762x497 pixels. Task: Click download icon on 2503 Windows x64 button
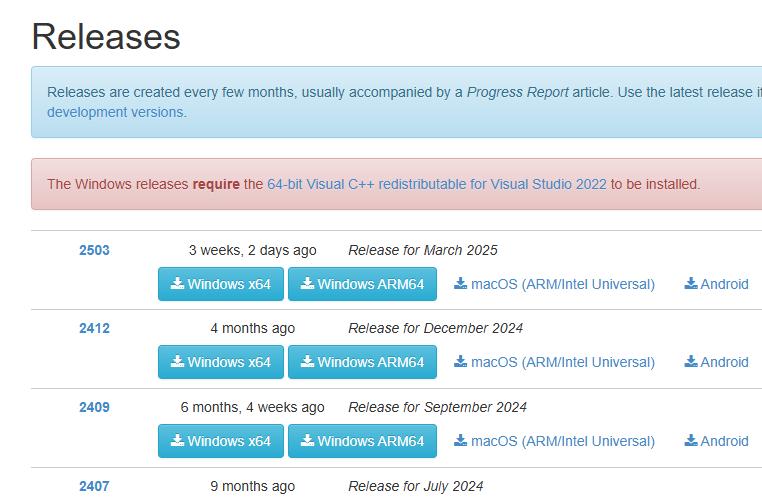[x=177, y=284]
